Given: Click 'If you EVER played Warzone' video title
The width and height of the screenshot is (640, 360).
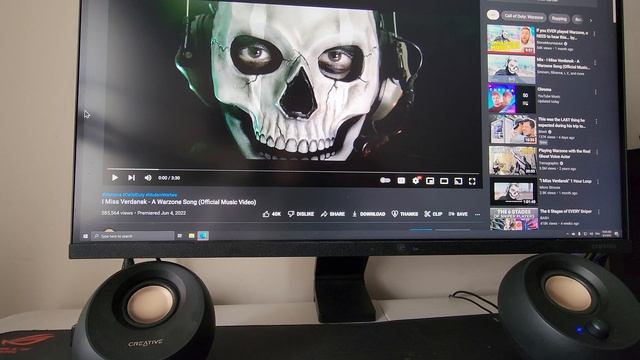Looking at the screenshot, I should [562, 34].
